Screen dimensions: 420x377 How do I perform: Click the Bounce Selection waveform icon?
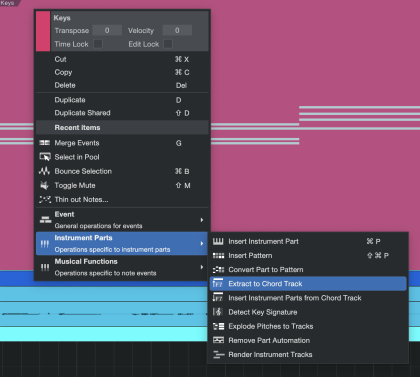point(45,171)
